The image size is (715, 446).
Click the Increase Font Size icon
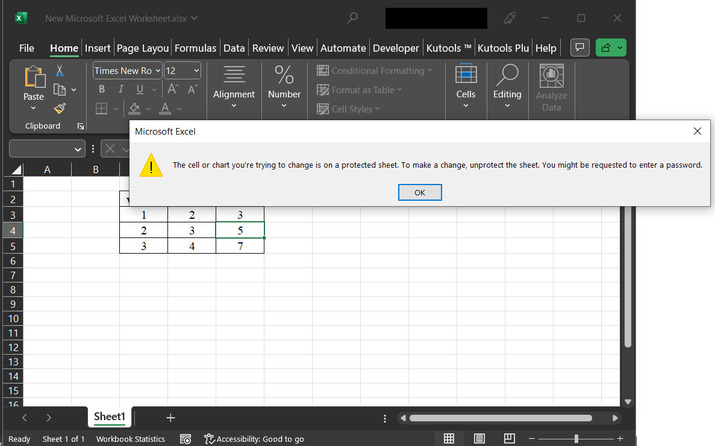point(173,89)
